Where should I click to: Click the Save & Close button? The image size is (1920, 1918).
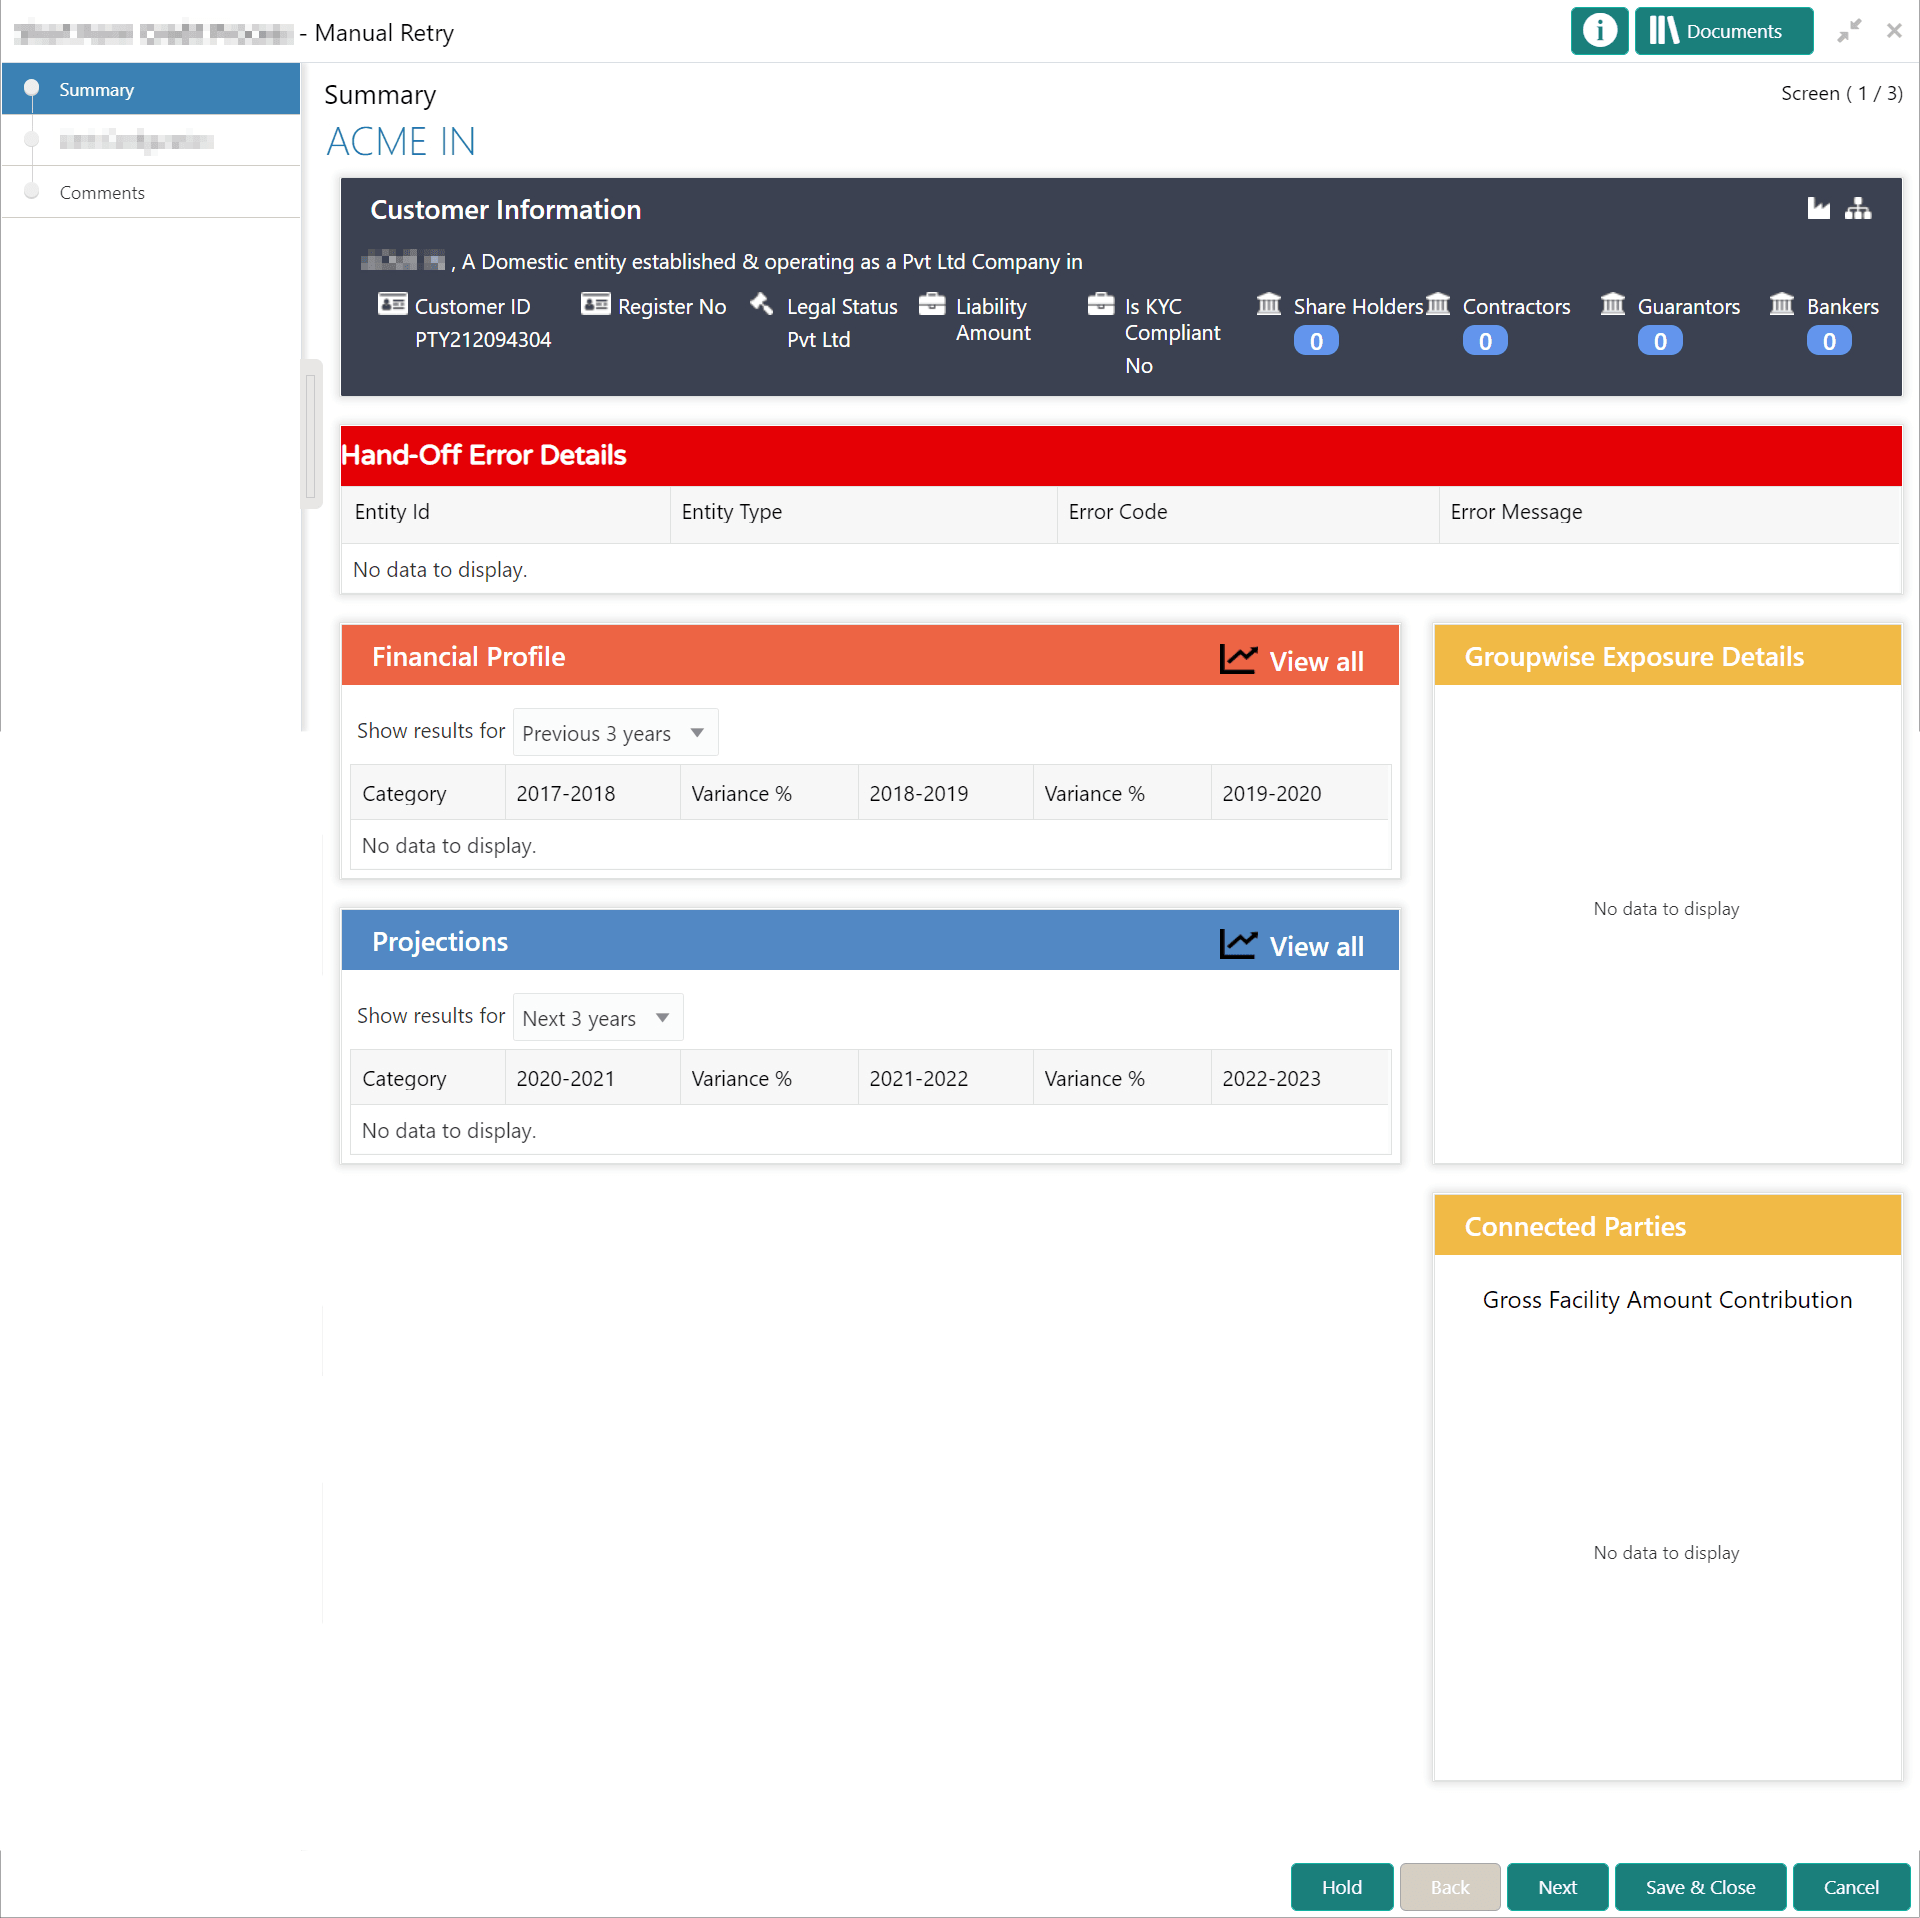click(1700, 1886)
